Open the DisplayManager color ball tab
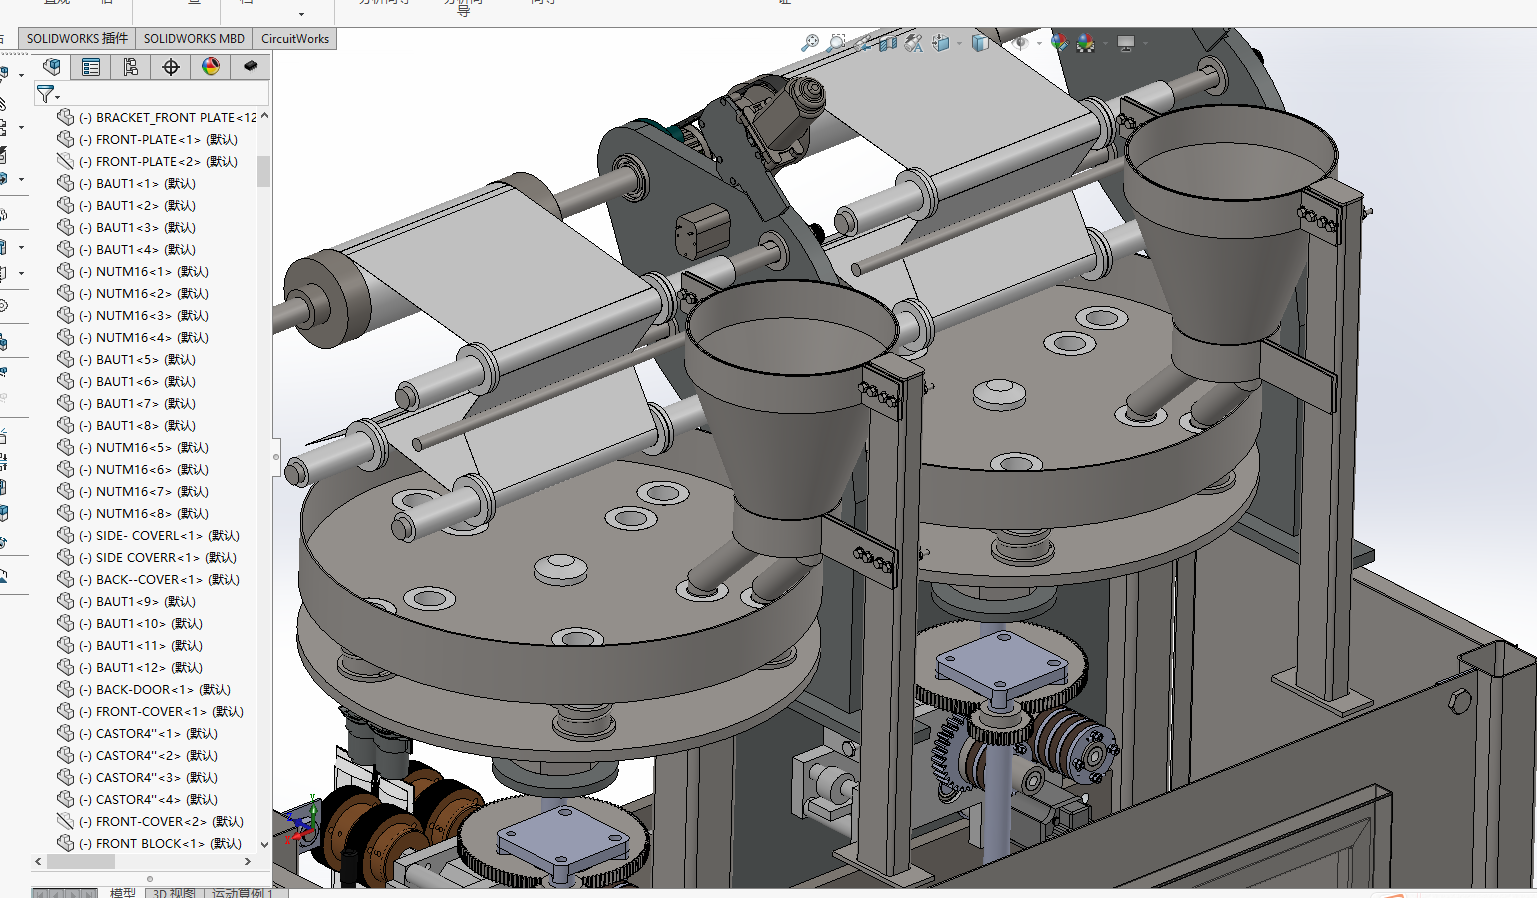The height and width of the screenshot is (898, 1537). pos(211,67)
